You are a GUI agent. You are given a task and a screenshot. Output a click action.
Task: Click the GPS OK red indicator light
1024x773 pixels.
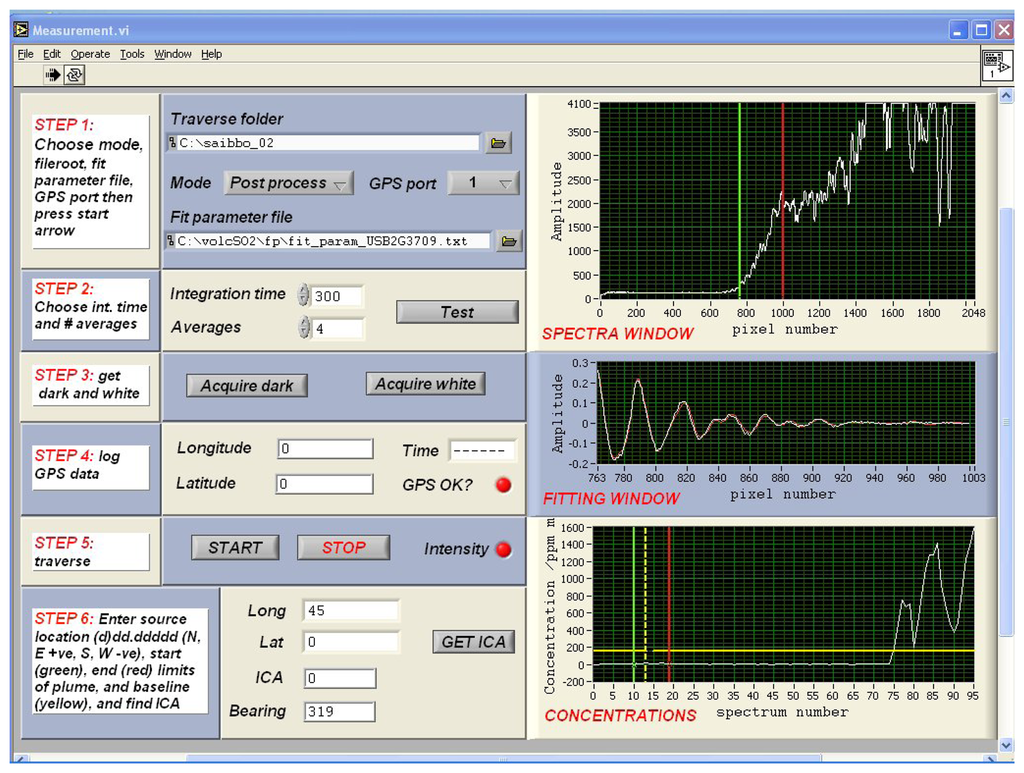coord(503,485)
